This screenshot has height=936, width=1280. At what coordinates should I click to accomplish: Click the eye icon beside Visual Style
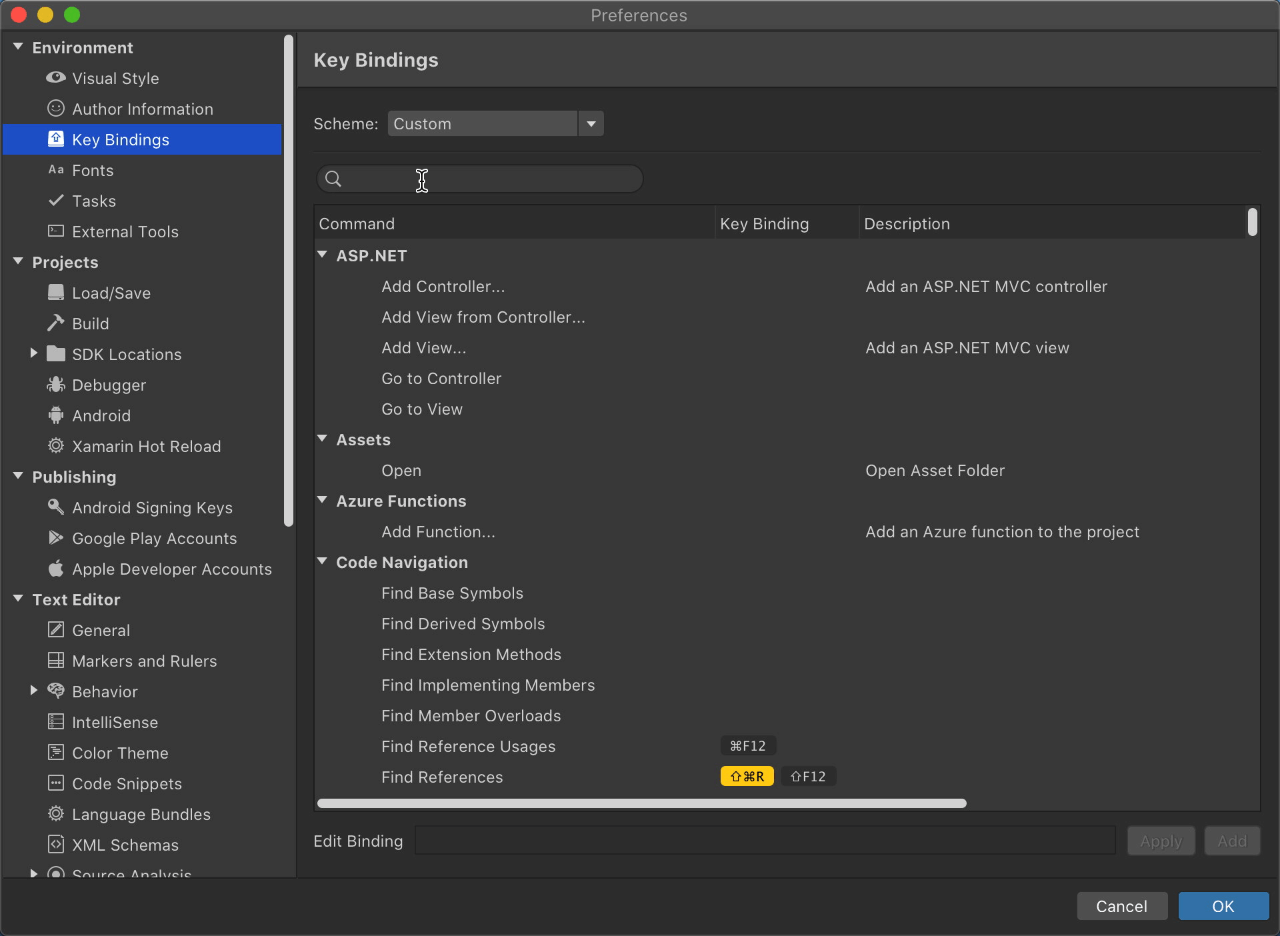(56, 78)
